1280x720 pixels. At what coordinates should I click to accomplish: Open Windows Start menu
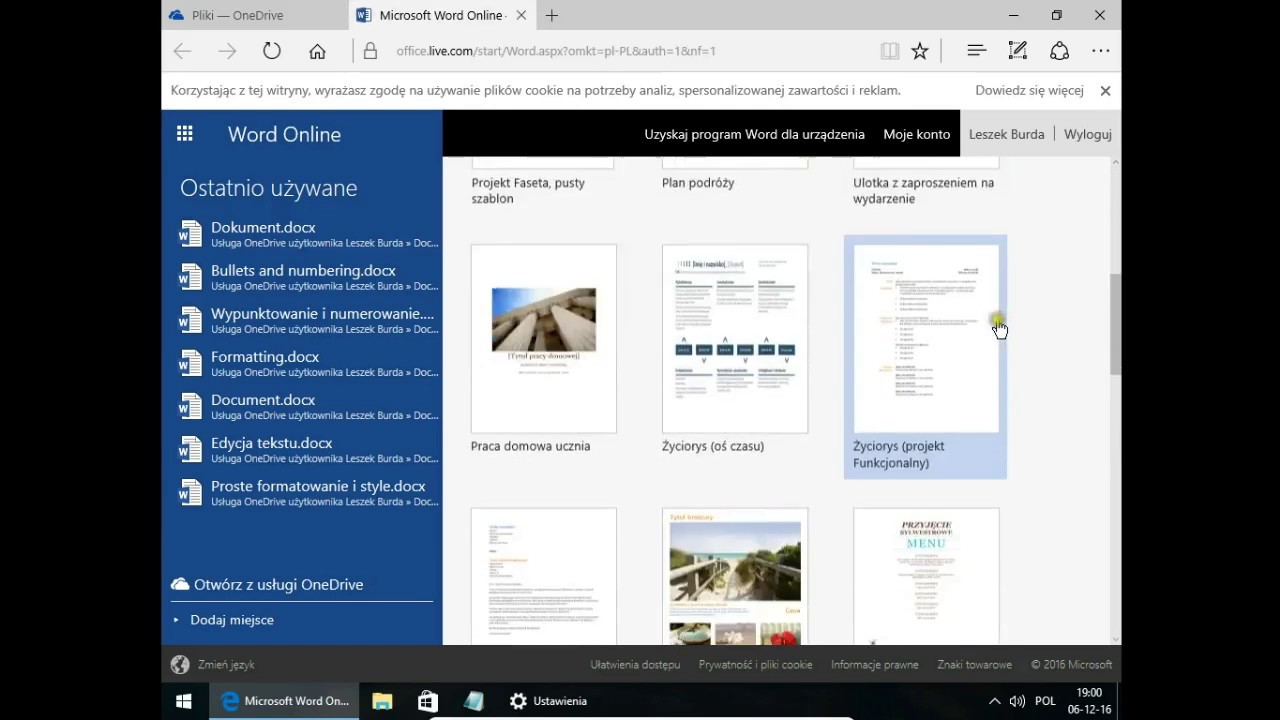(184, 701)
